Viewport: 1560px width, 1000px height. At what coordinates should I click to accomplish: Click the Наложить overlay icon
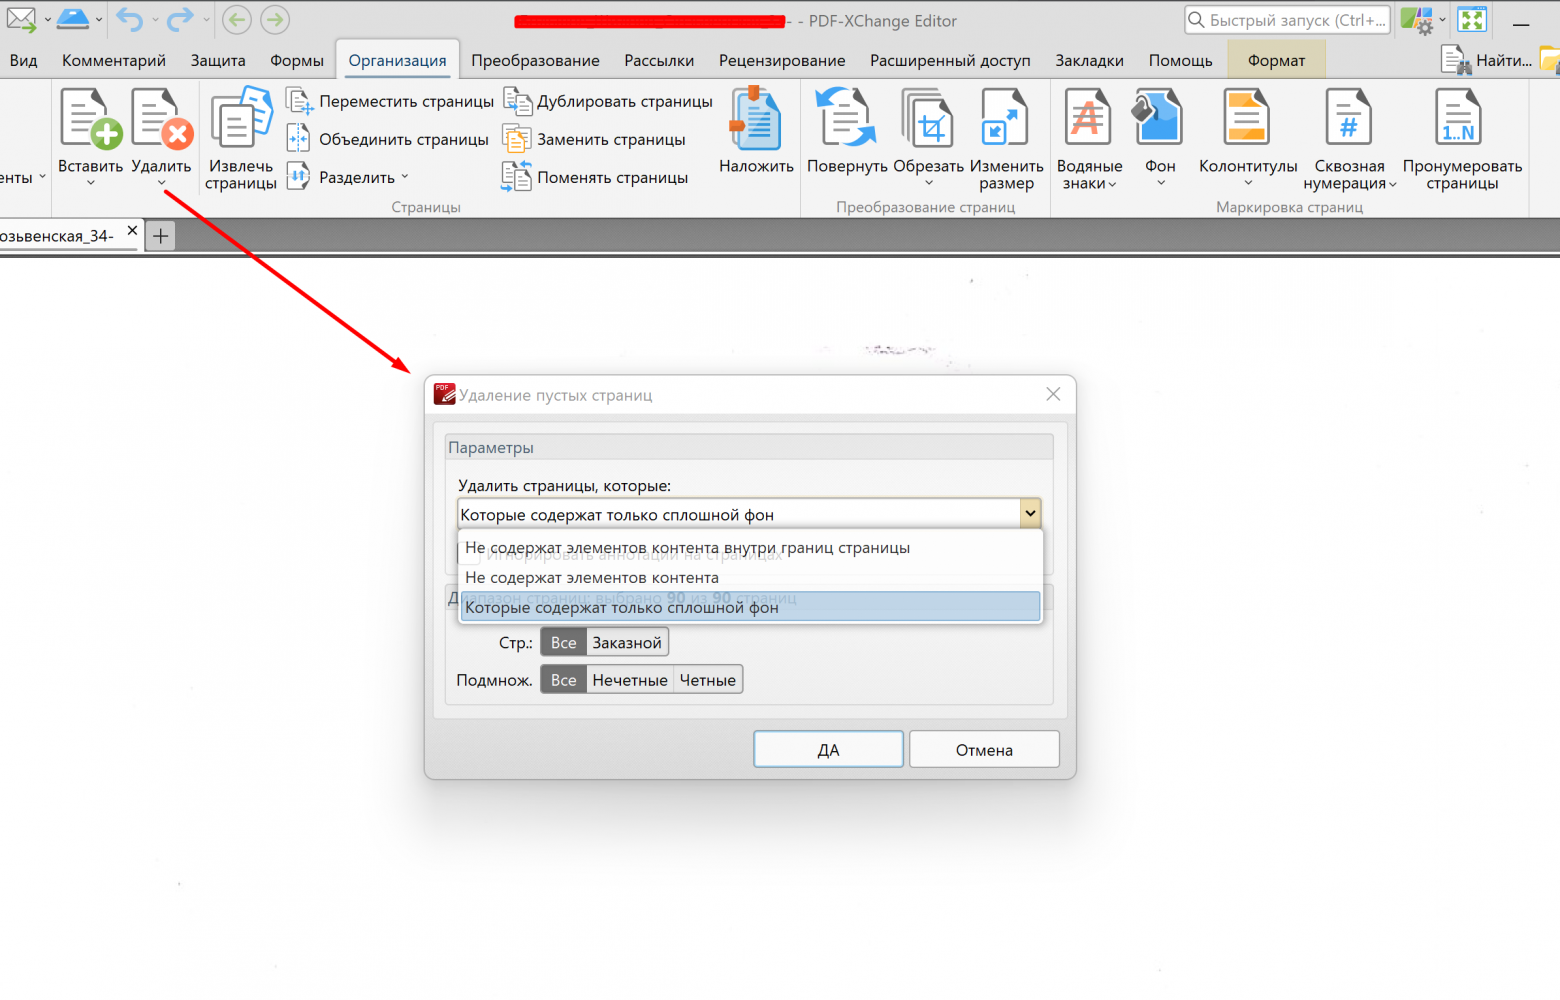point(756,118)
